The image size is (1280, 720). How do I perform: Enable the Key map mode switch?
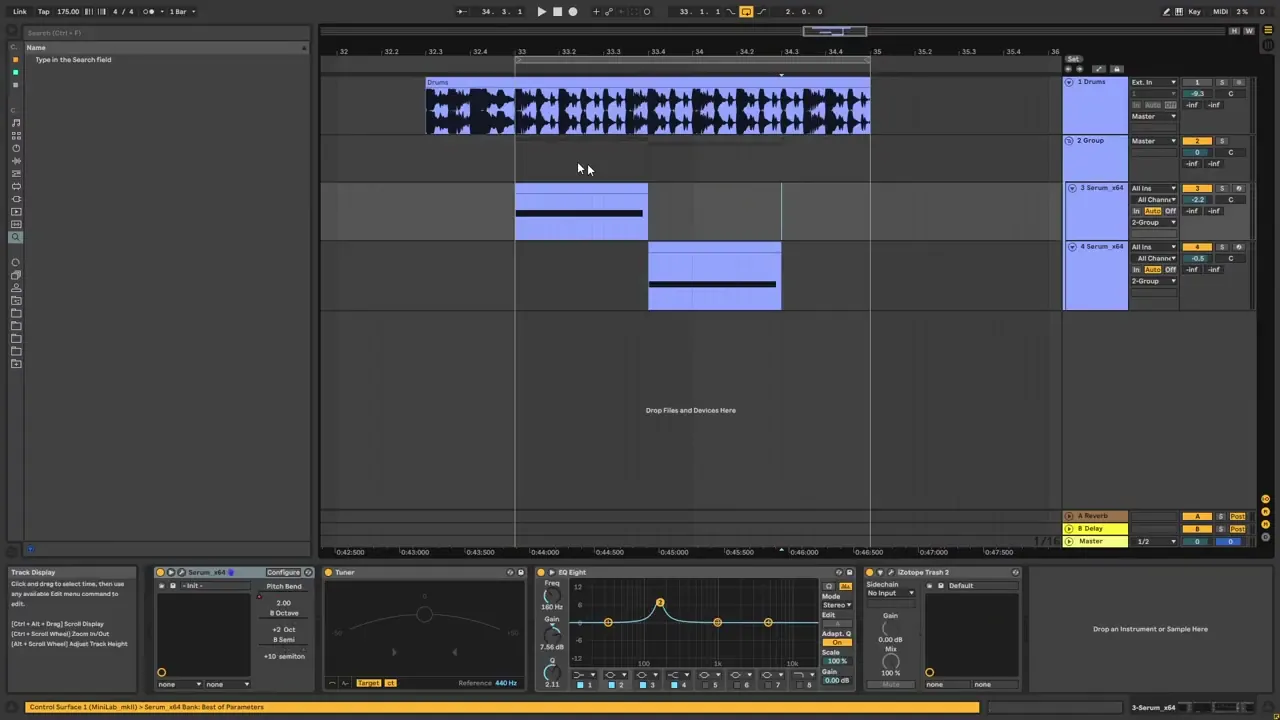[x=1195, y=12]
